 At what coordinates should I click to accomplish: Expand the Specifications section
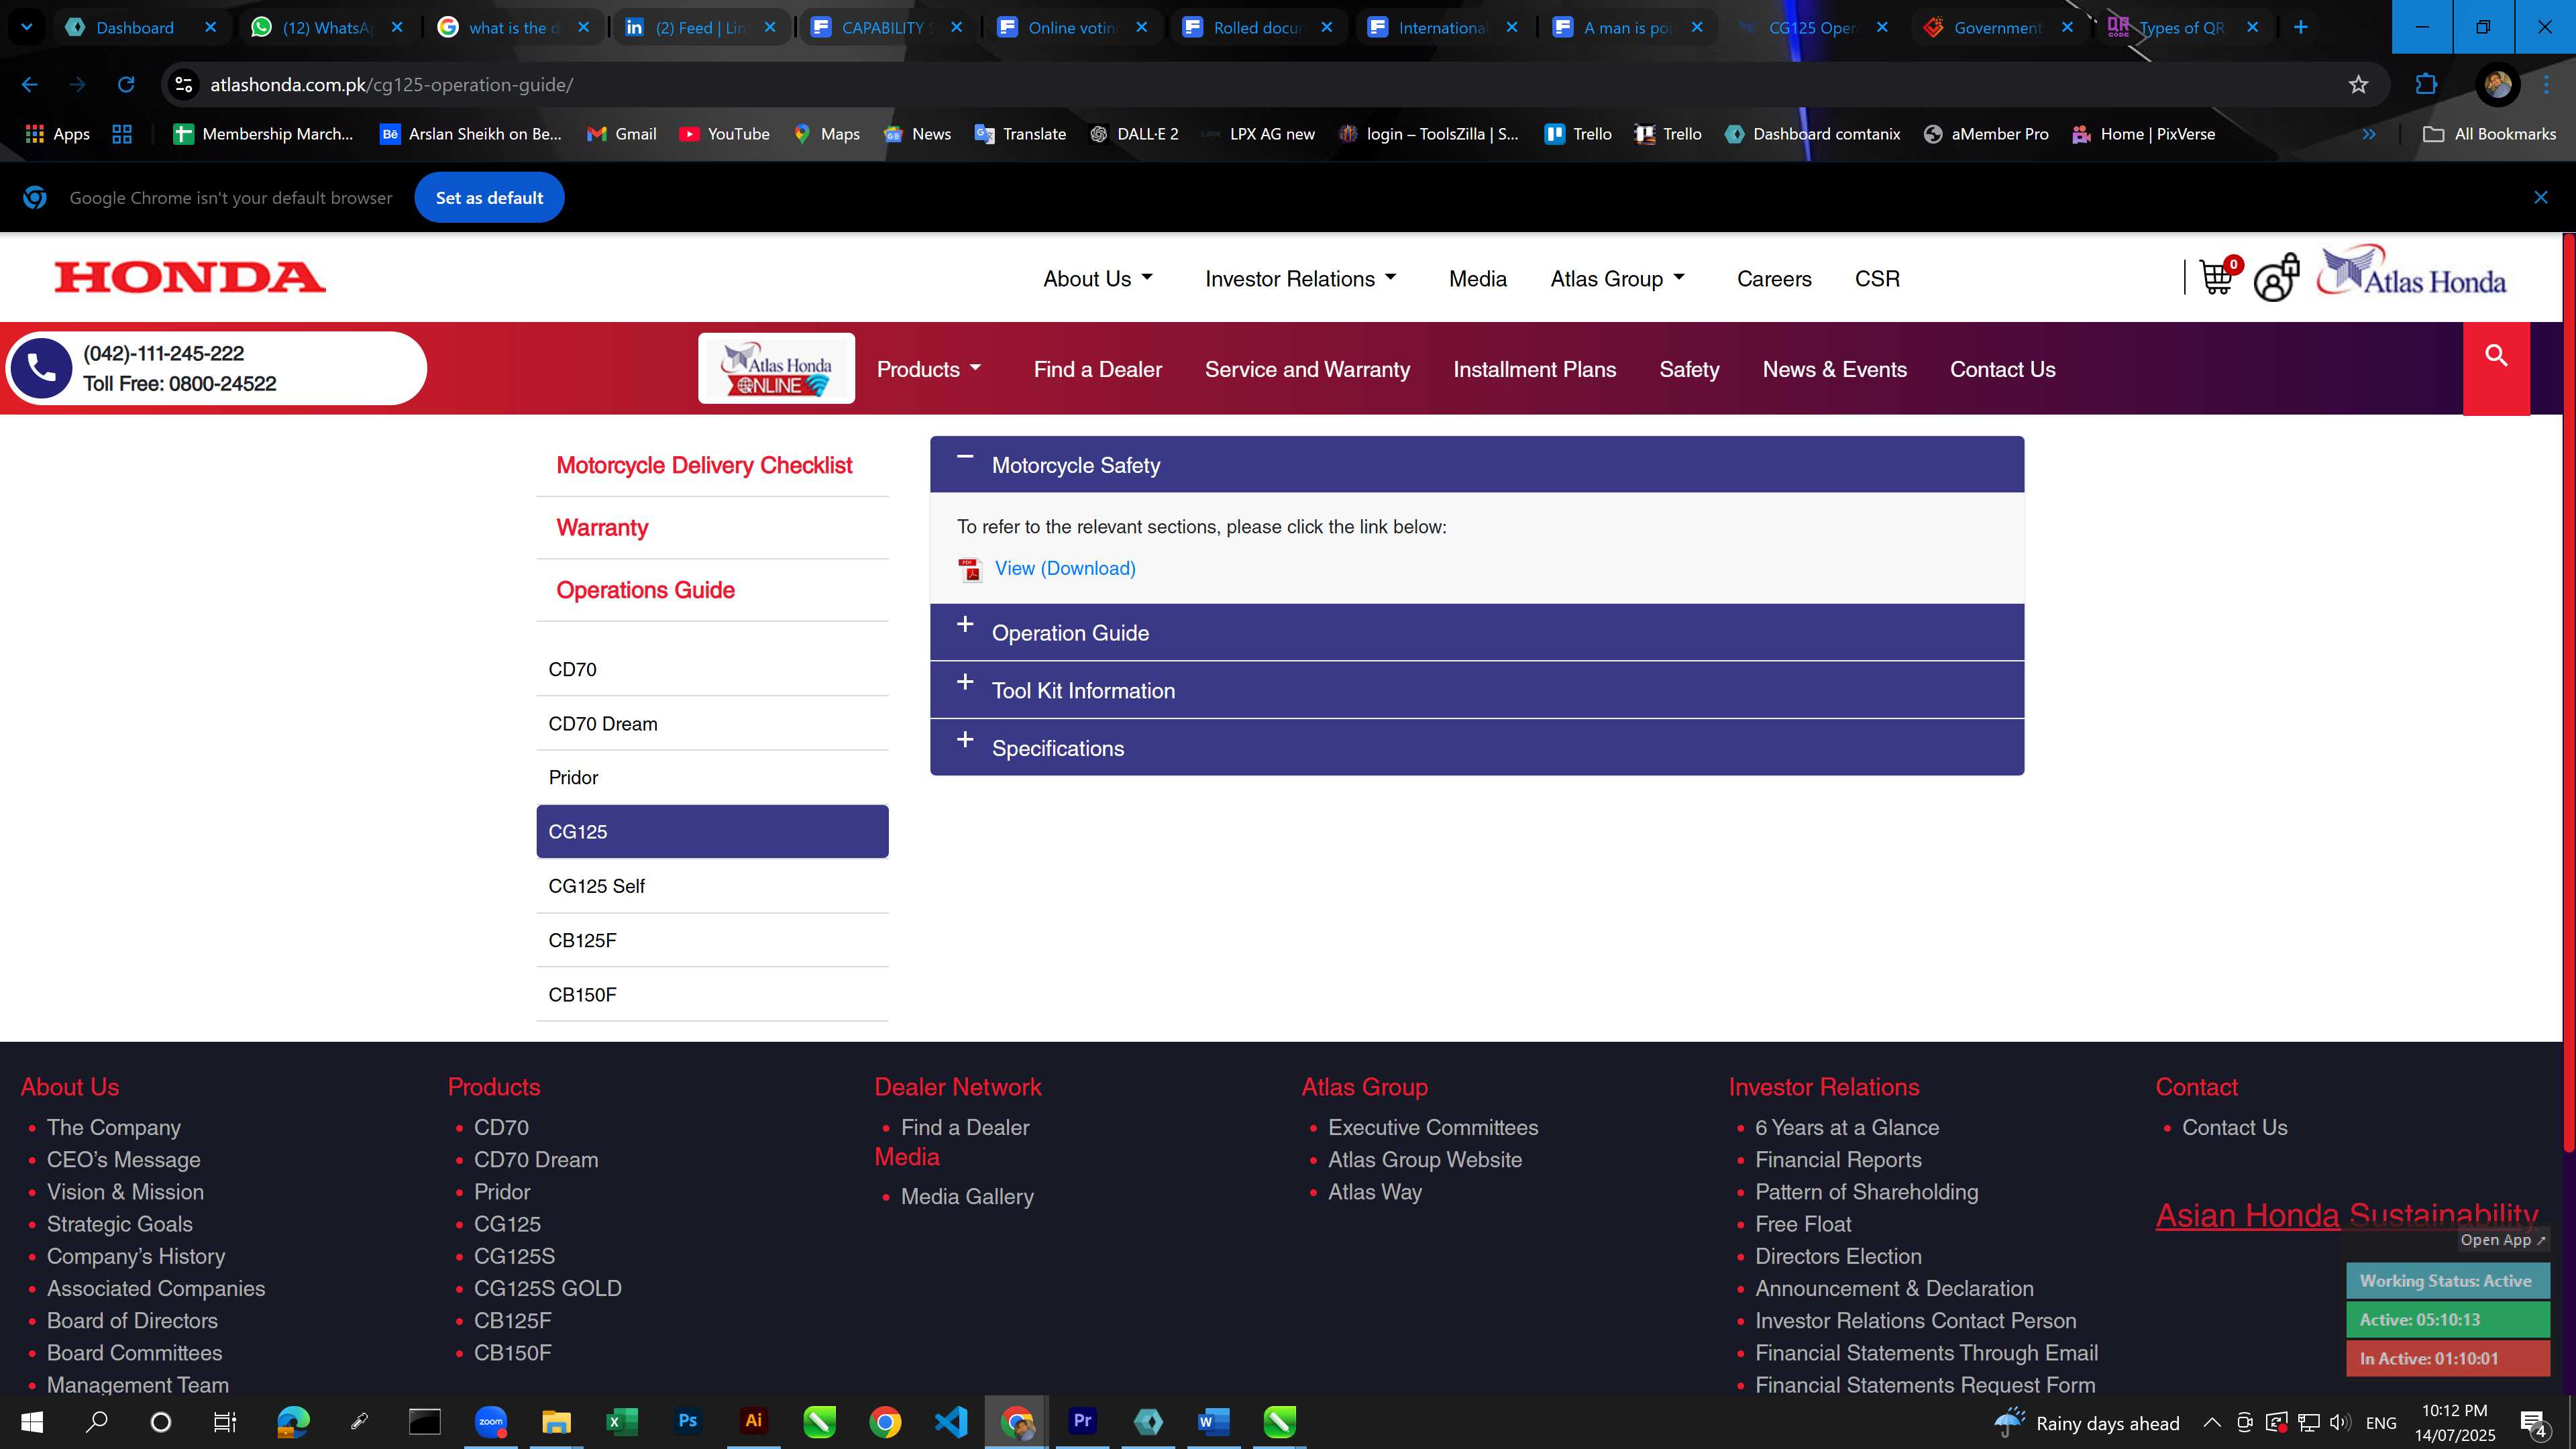[x=1476, y=748]
